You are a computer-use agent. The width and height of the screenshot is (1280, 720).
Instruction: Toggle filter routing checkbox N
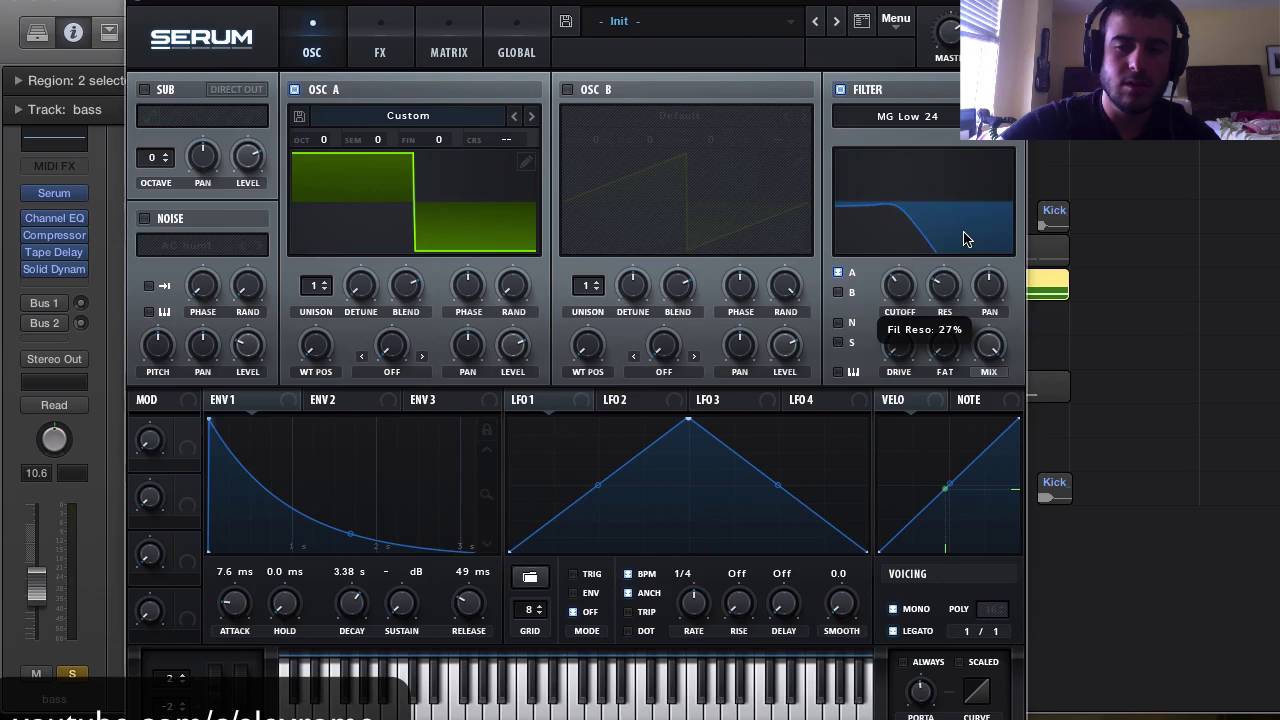838,322
